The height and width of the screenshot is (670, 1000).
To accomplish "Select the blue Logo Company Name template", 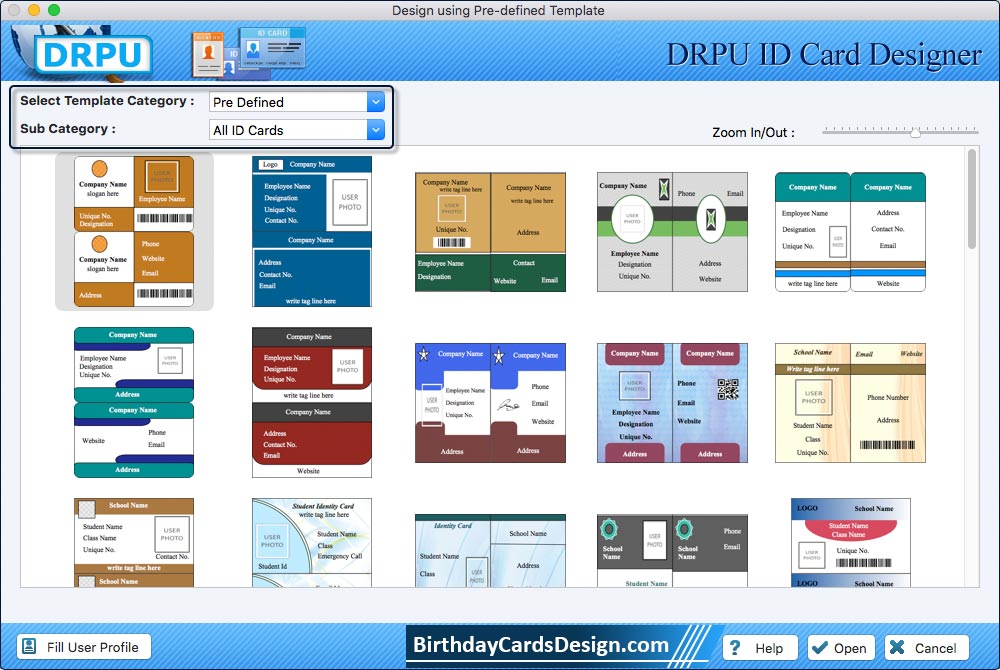I will 312,231.
